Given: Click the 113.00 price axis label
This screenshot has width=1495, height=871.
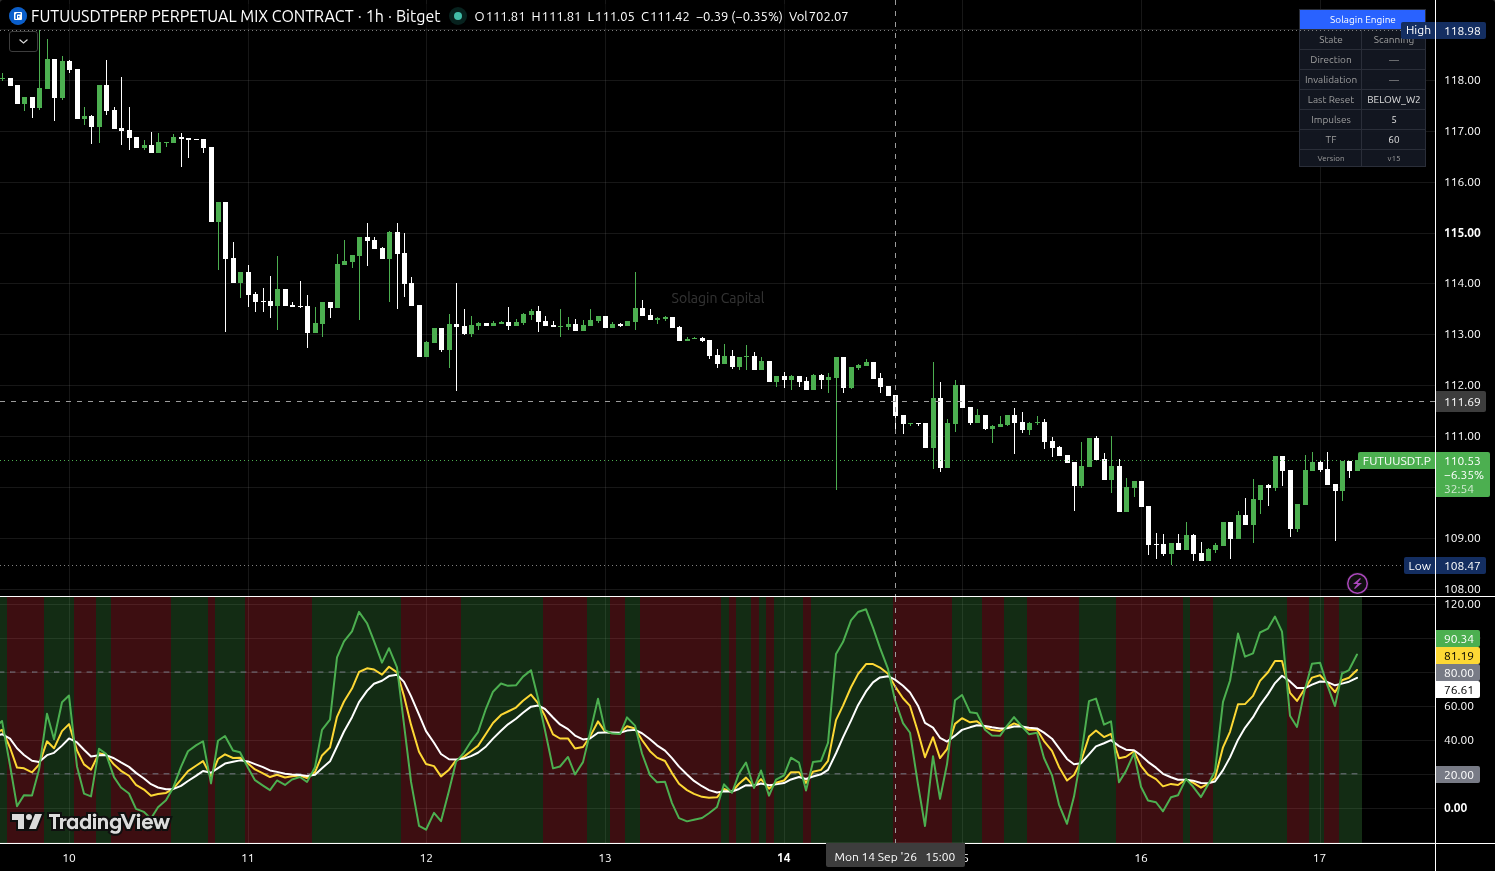Looking at the screenshot, I should coord(1462,334).
